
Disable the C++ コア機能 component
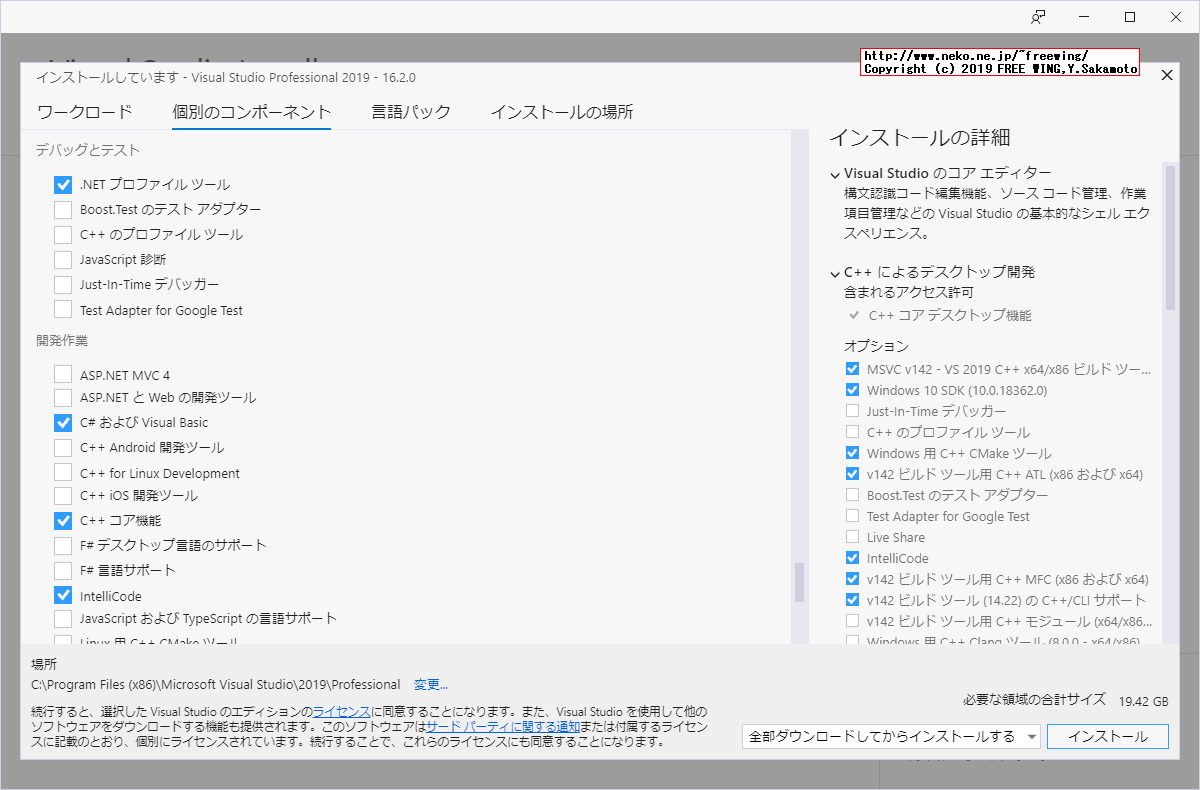[62, 520]
